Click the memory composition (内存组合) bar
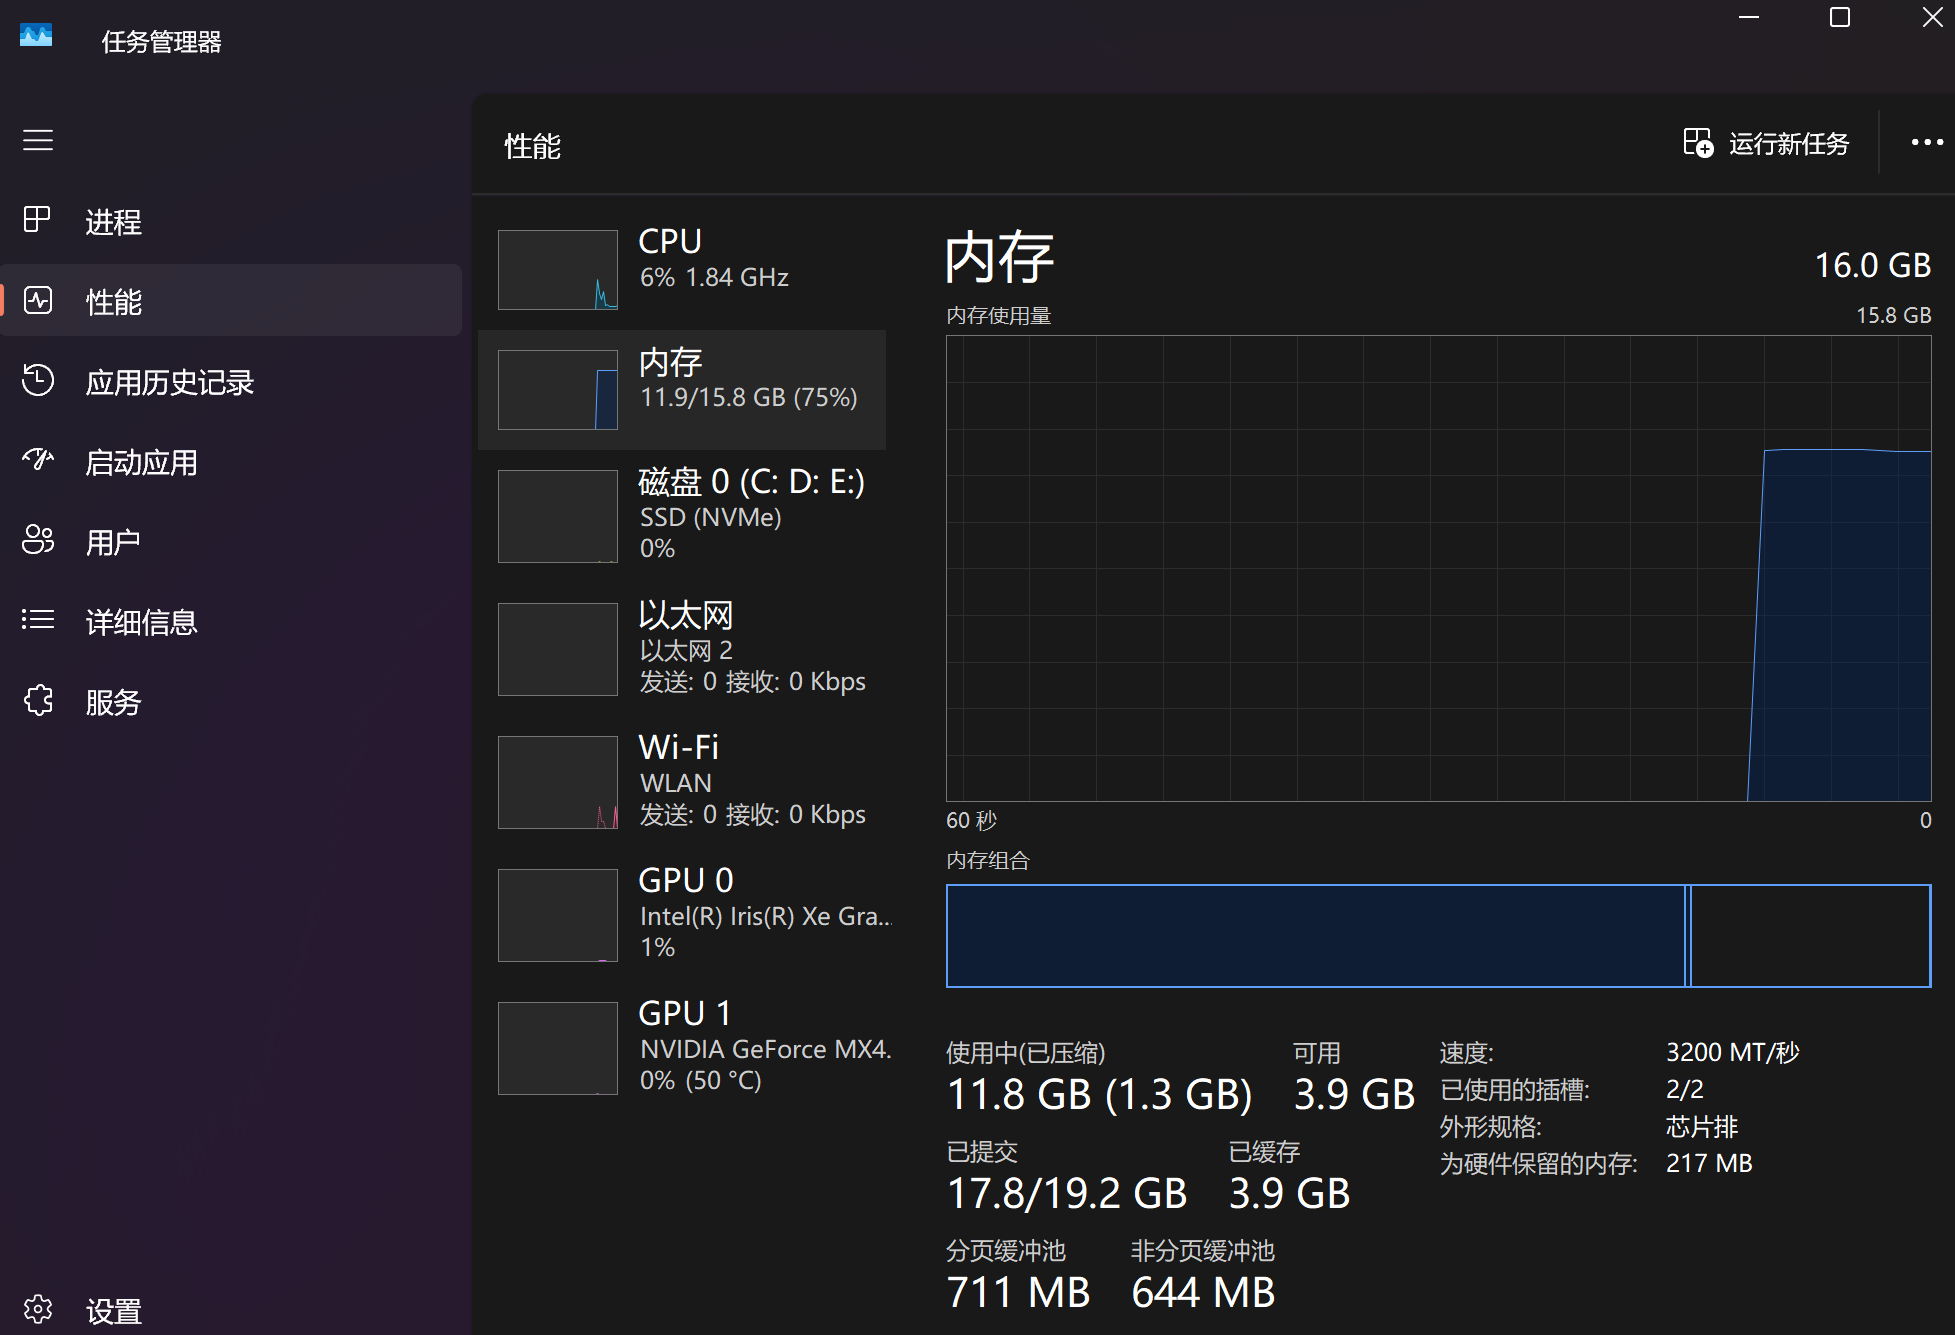Viewport: 1955px width, 1335px height. [x=1437, y=936]
